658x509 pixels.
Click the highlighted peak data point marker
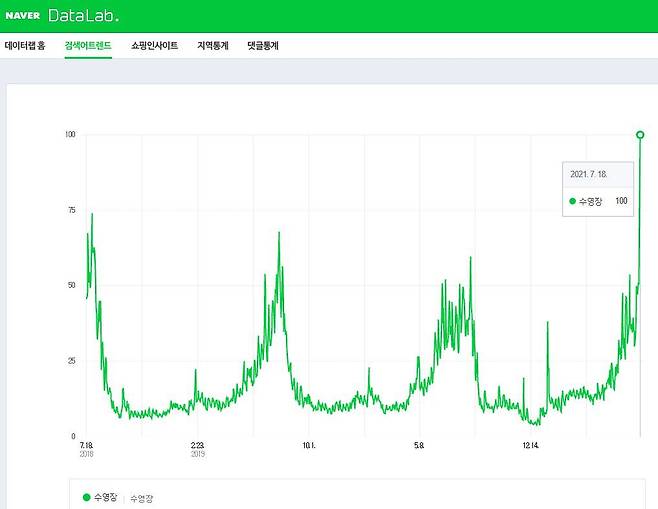click(x=640, y=134)
